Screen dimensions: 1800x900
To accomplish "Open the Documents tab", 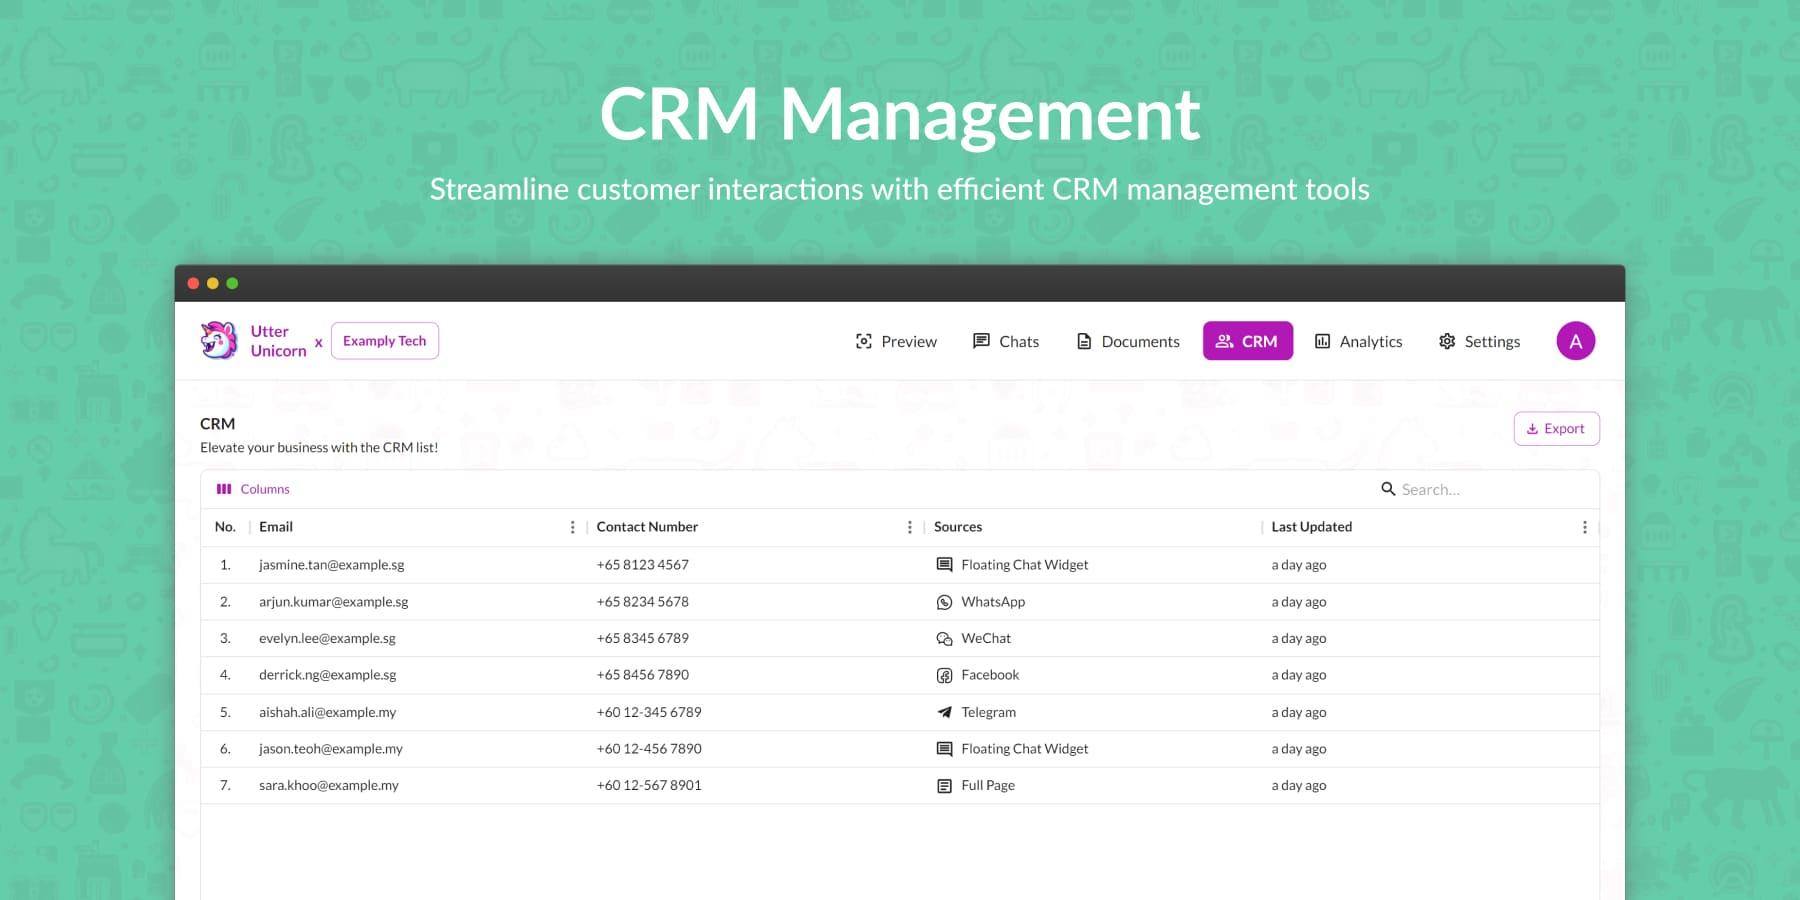I will pos(1128,341).
